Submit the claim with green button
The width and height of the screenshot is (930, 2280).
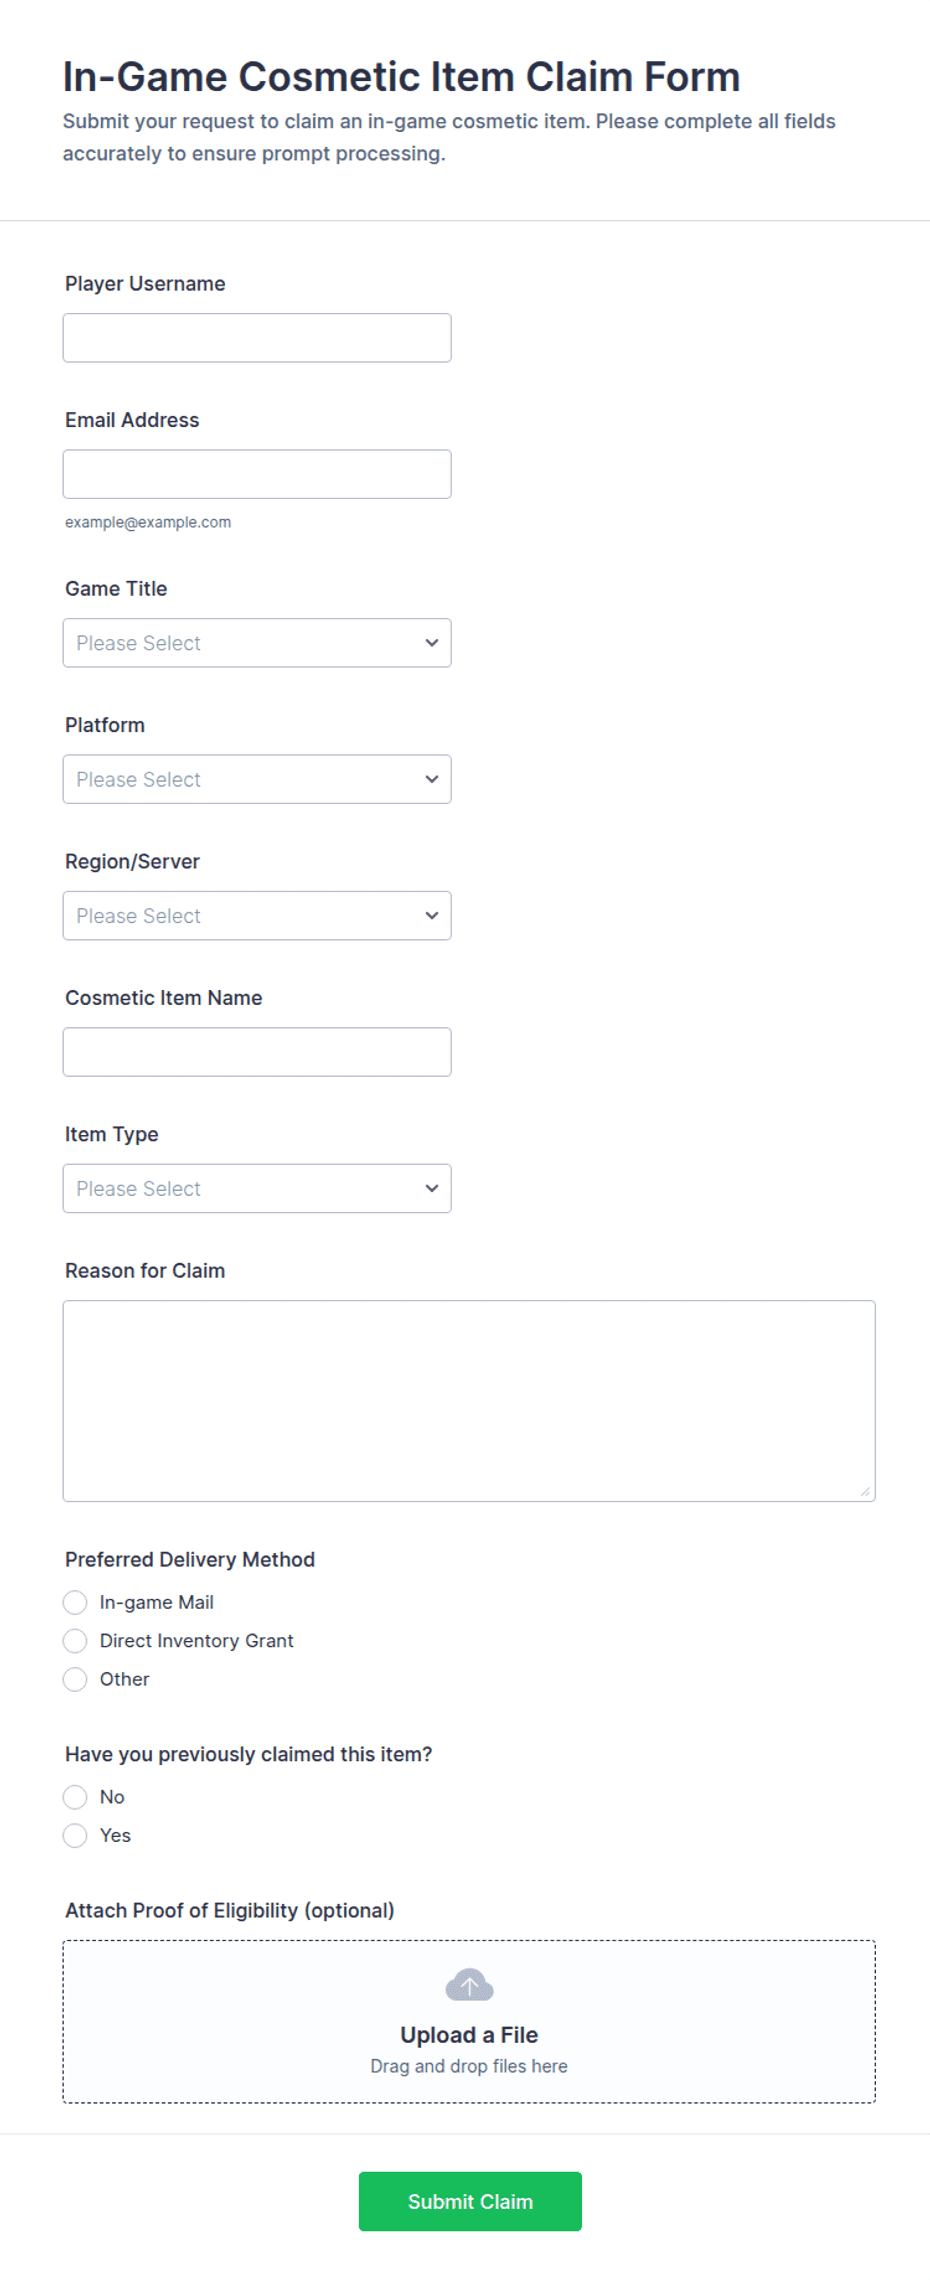[470, 2201]
